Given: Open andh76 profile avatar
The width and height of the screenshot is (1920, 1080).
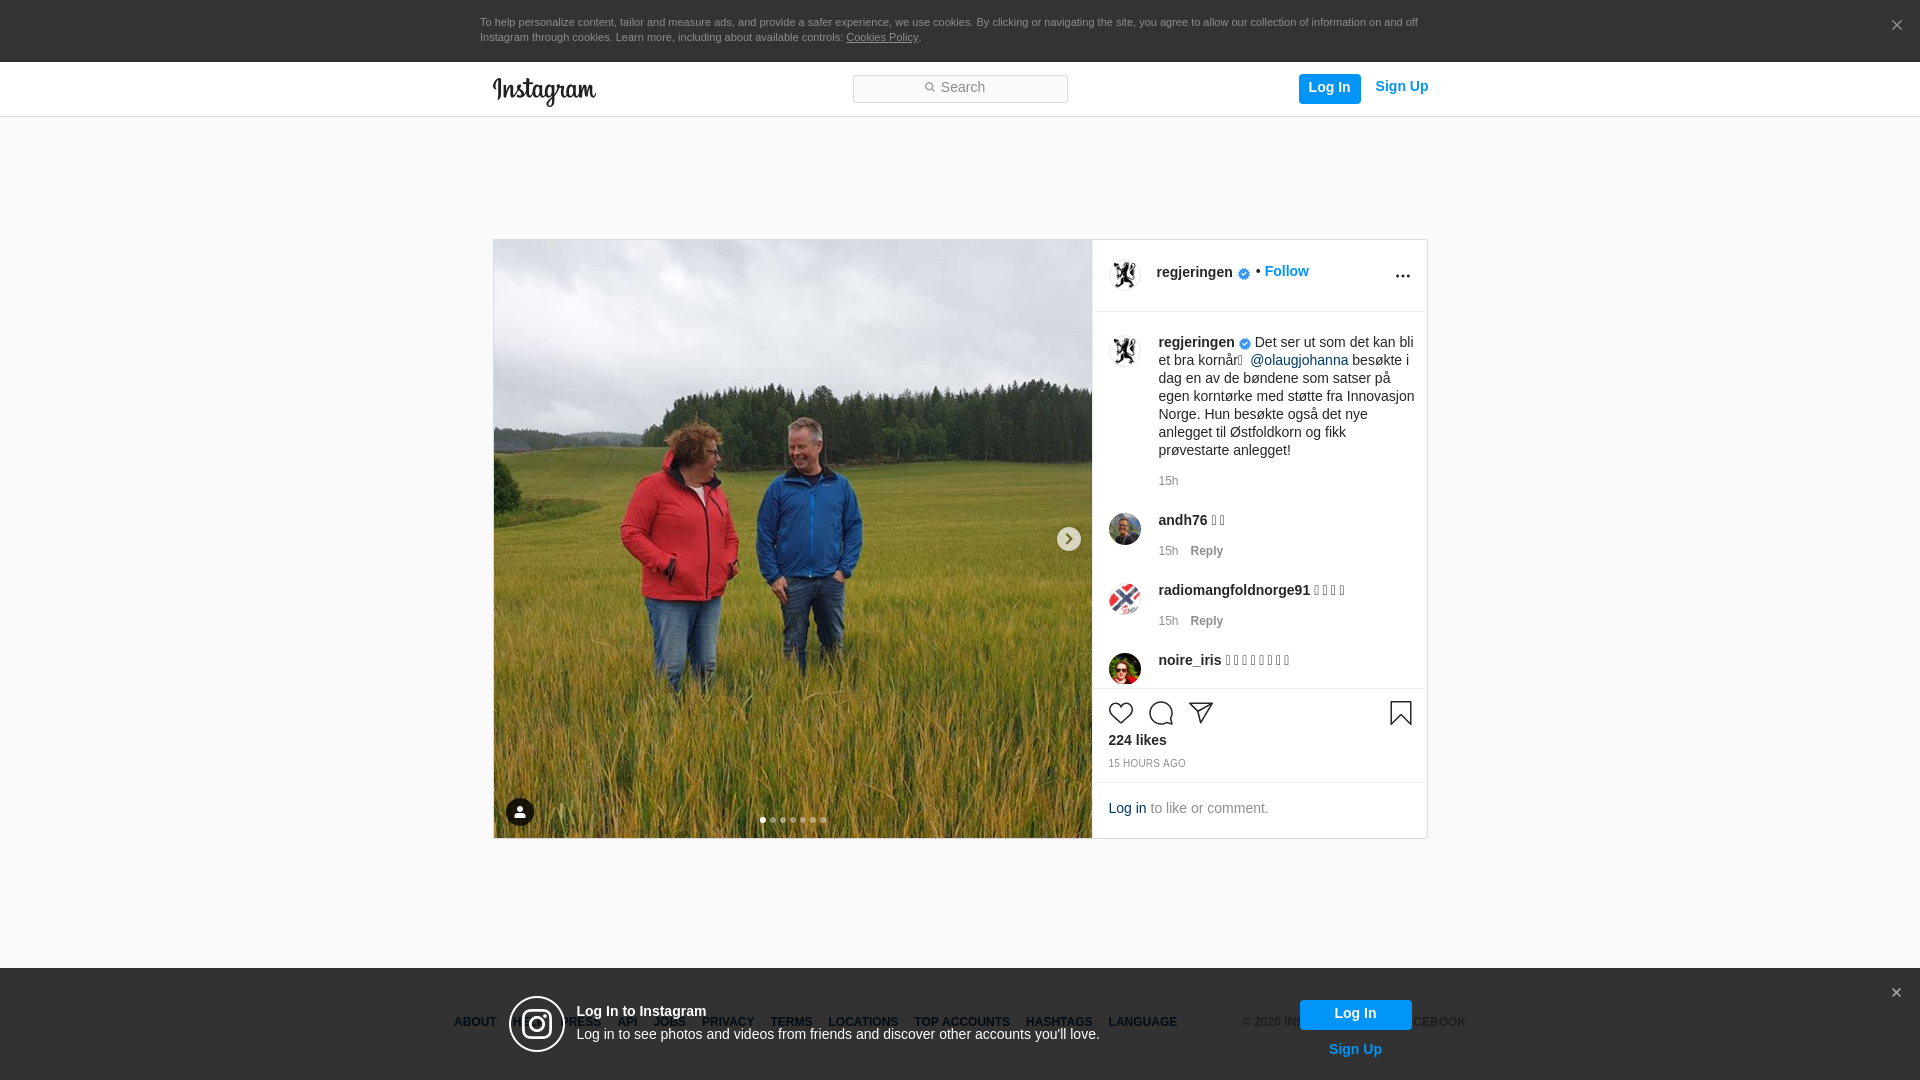Looking at the screenshot, I should 1125,529.
